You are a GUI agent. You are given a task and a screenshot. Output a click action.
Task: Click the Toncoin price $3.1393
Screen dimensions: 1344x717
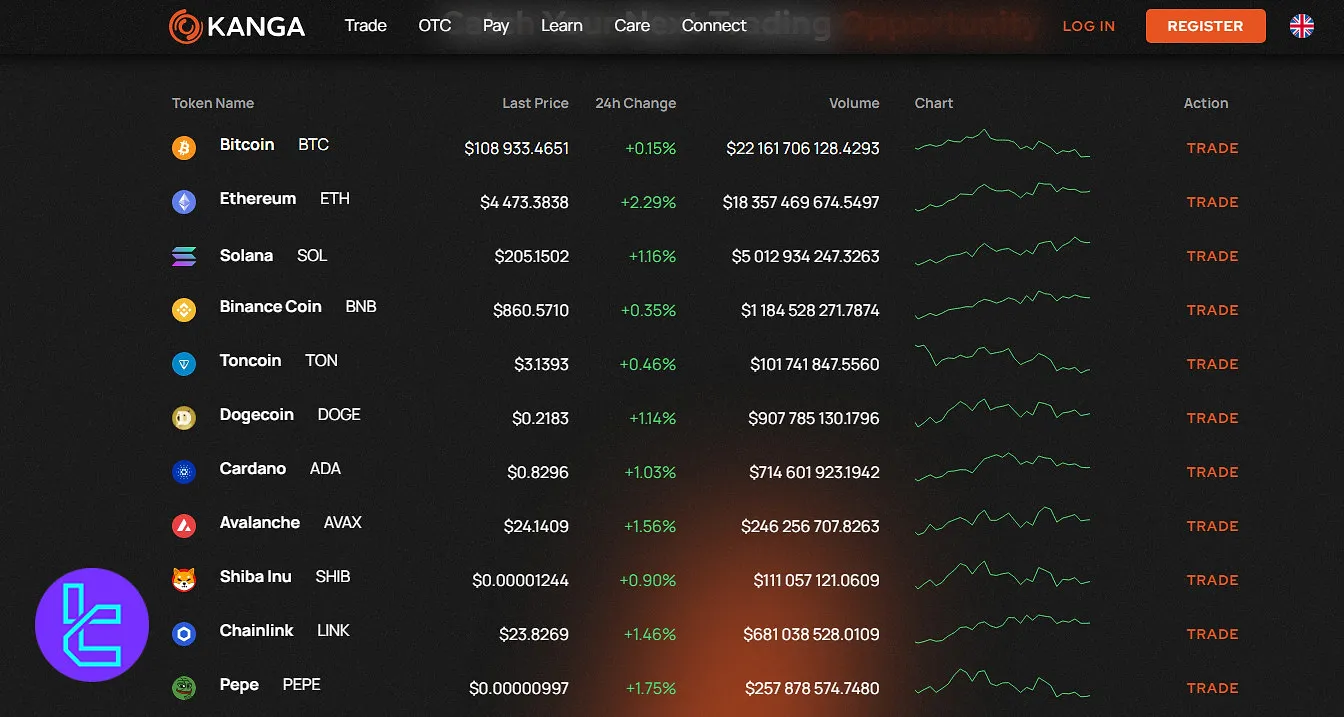(x=541, y=364)
